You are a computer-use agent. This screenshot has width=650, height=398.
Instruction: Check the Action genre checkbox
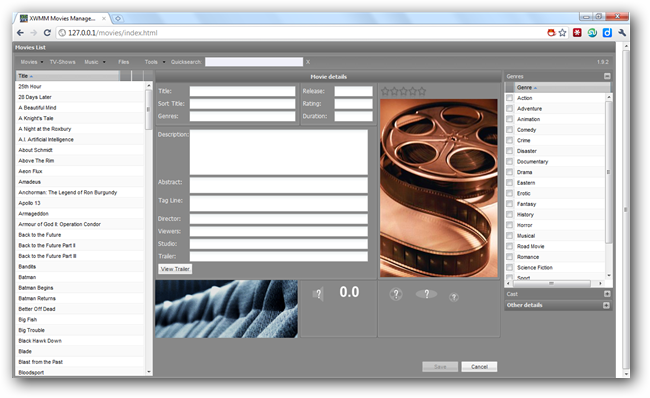[x=509, y=98]
